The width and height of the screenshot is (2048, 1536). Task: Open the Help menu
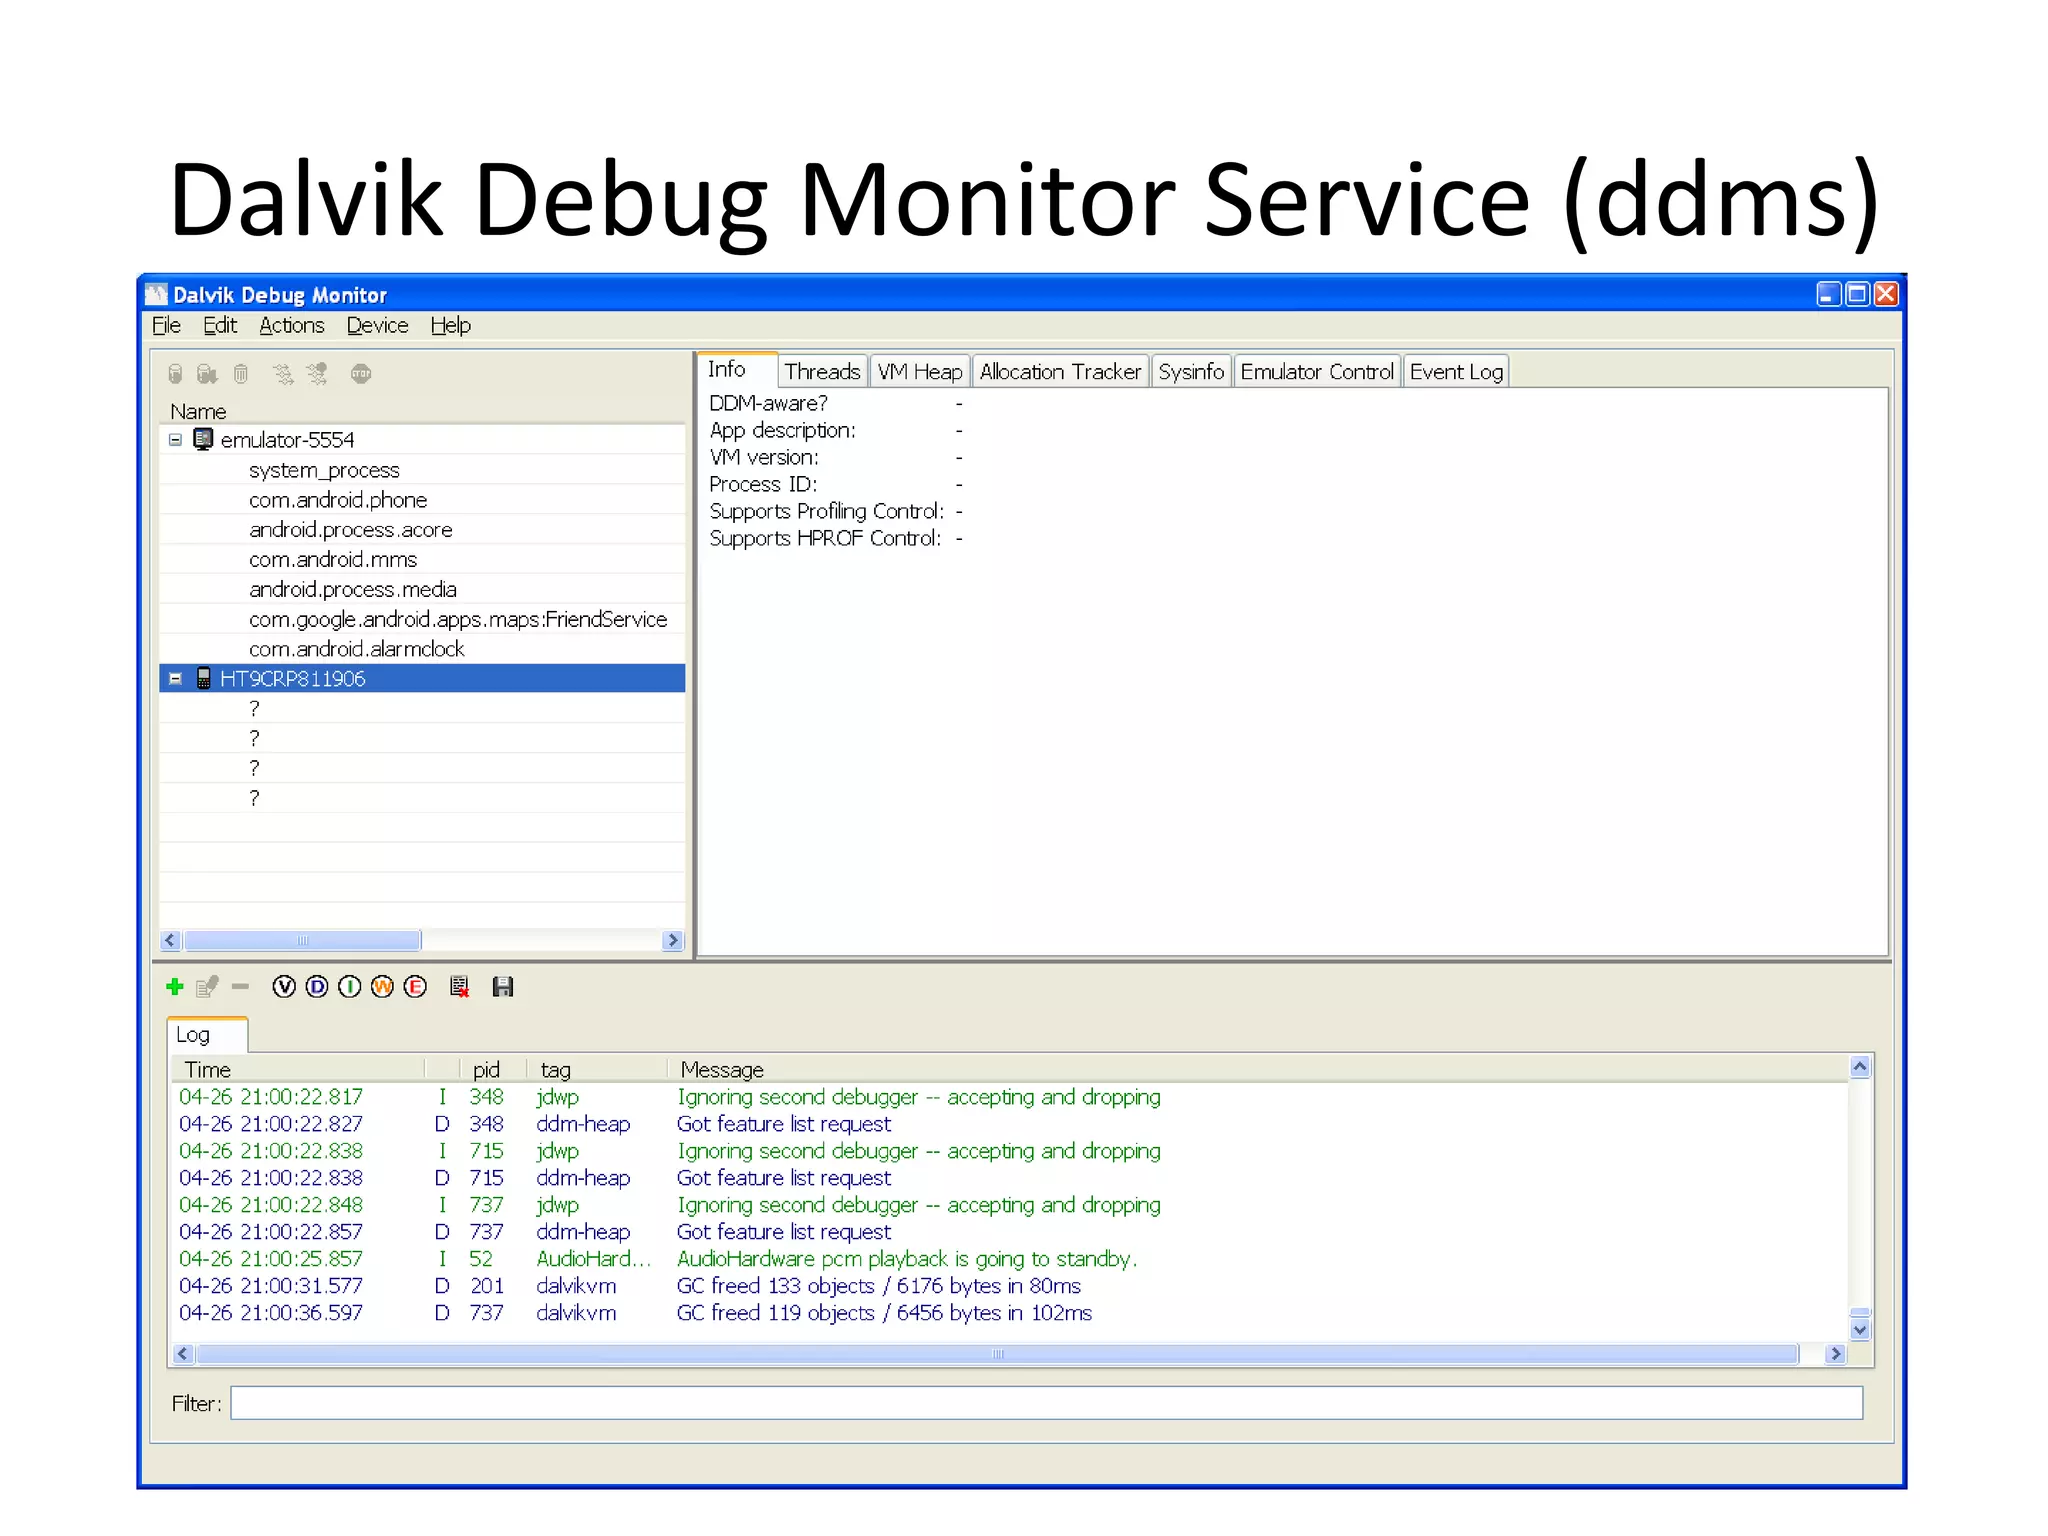click(450, 326)
